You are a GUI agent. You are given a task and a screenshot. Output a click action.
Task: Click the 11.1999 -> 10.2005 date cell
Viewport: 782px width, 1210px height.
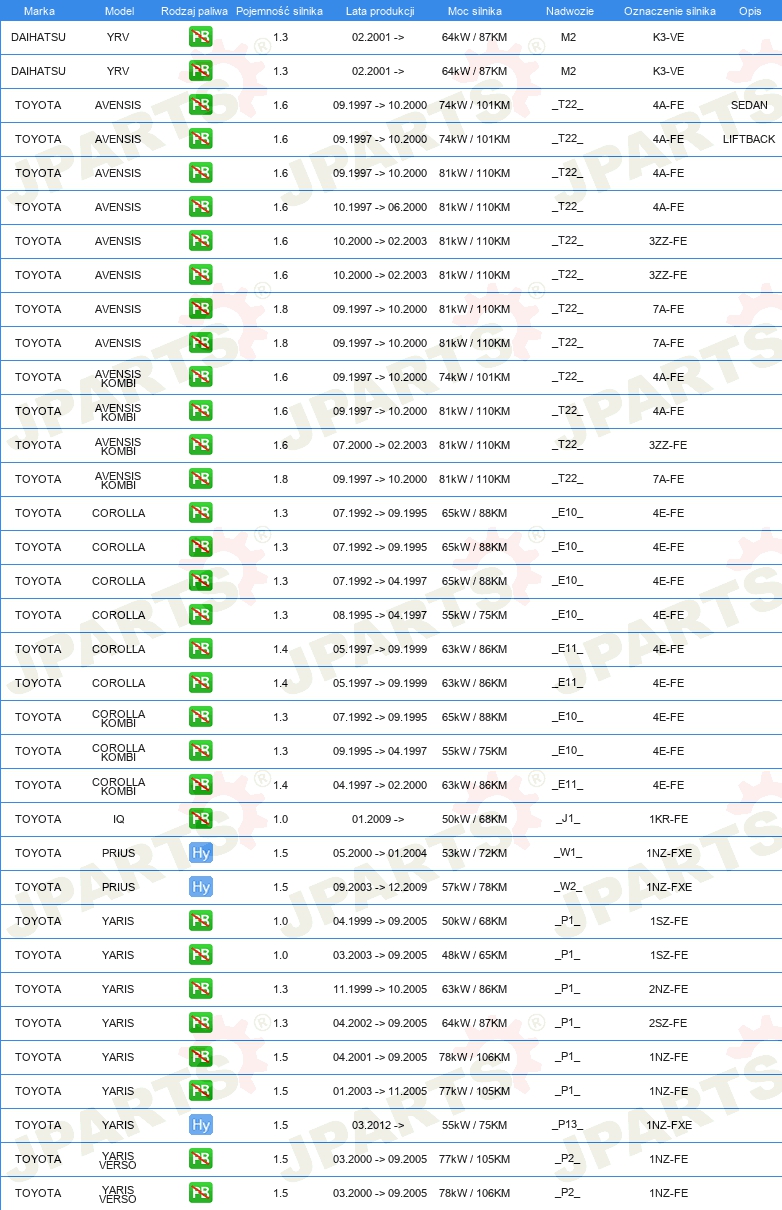tap(380, 989)
